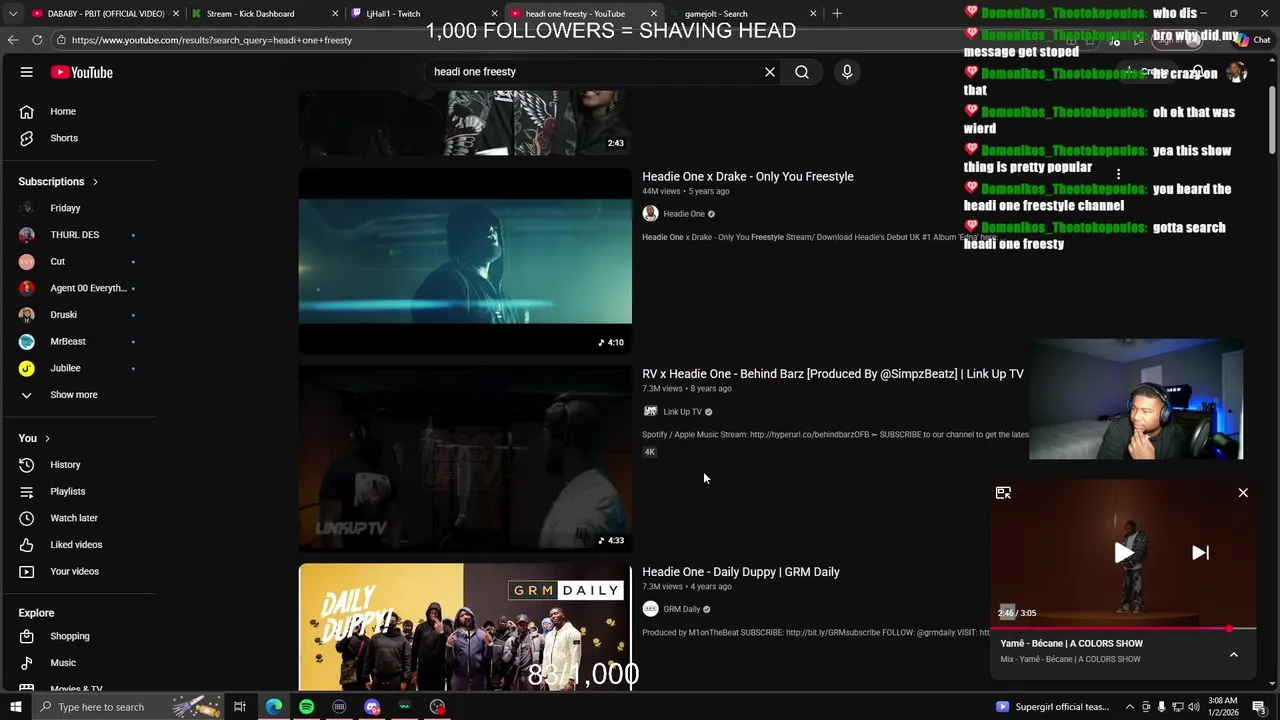Click the Behind Barz video thumbnail
This screenshot has width=1280, height=720.
tap(465, 459)
